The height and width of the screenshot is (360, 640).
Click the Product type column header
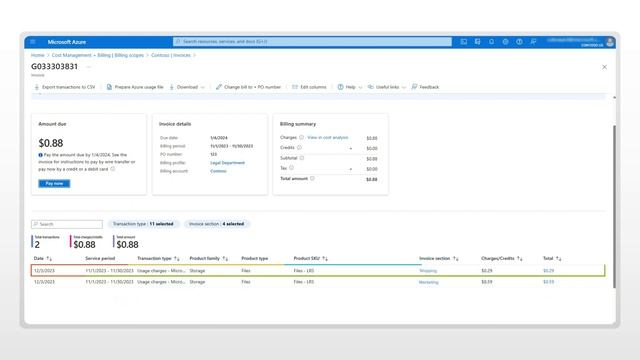pyautogui.click(x=255, y=258)
